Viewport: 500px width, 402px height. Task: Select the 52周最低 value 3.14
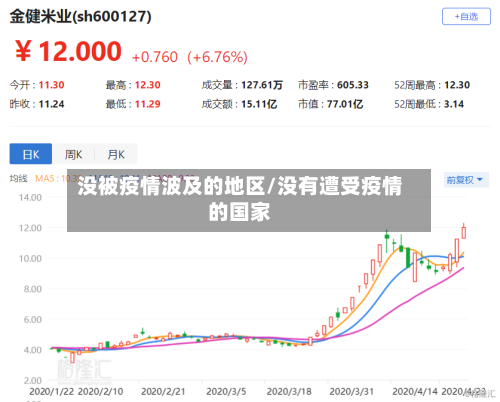[x=454, y=104]
